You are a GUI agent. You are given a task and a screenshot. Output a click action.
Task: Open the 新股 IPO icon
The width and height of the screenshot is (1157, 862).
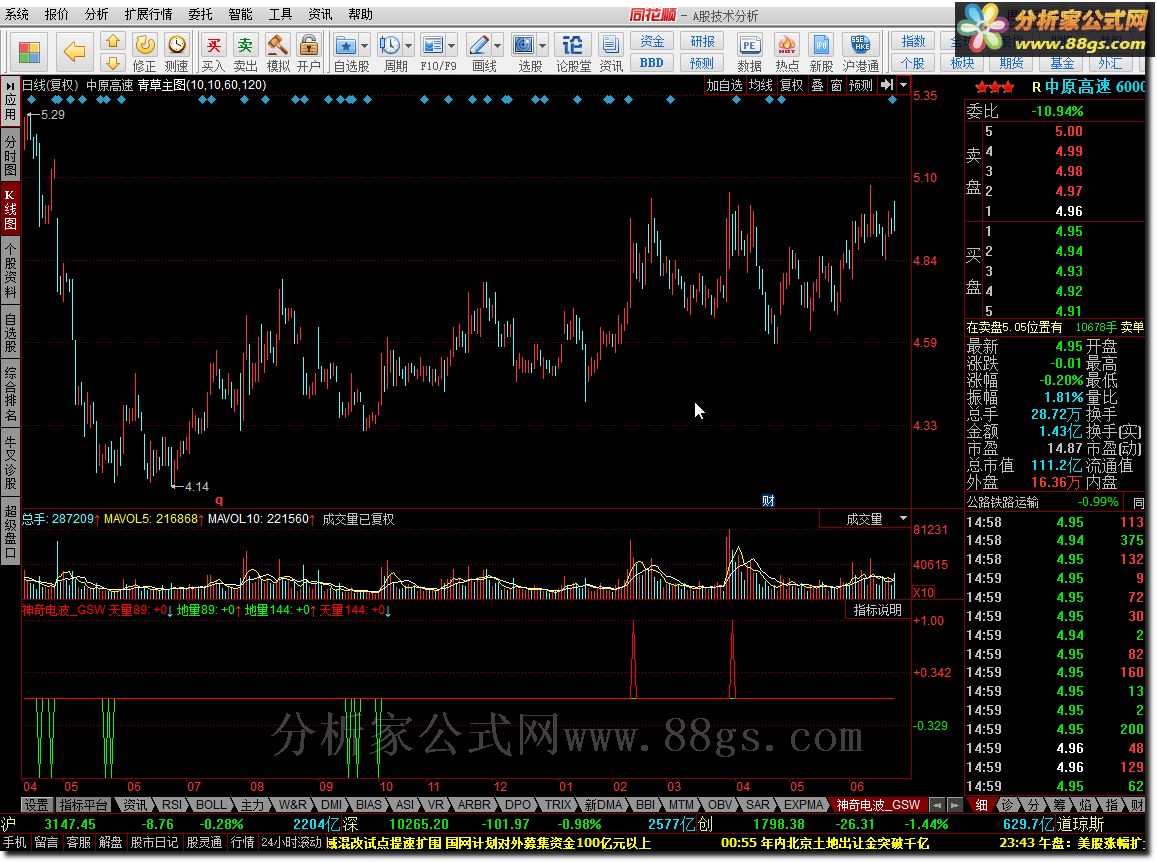tap(821, 52)
